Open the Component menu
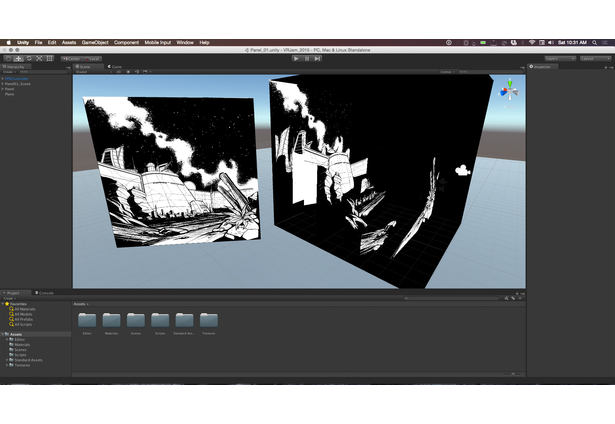The width and height of the screenshot is (615, 424). pyautogui.click(x=126, y=42)
